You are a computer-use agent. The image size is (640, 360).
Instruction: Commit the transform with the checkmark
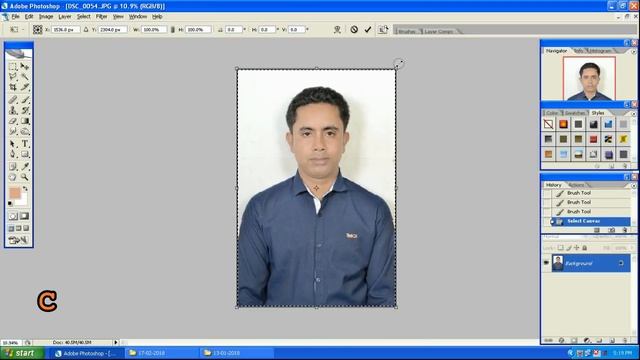click(368, 29)
